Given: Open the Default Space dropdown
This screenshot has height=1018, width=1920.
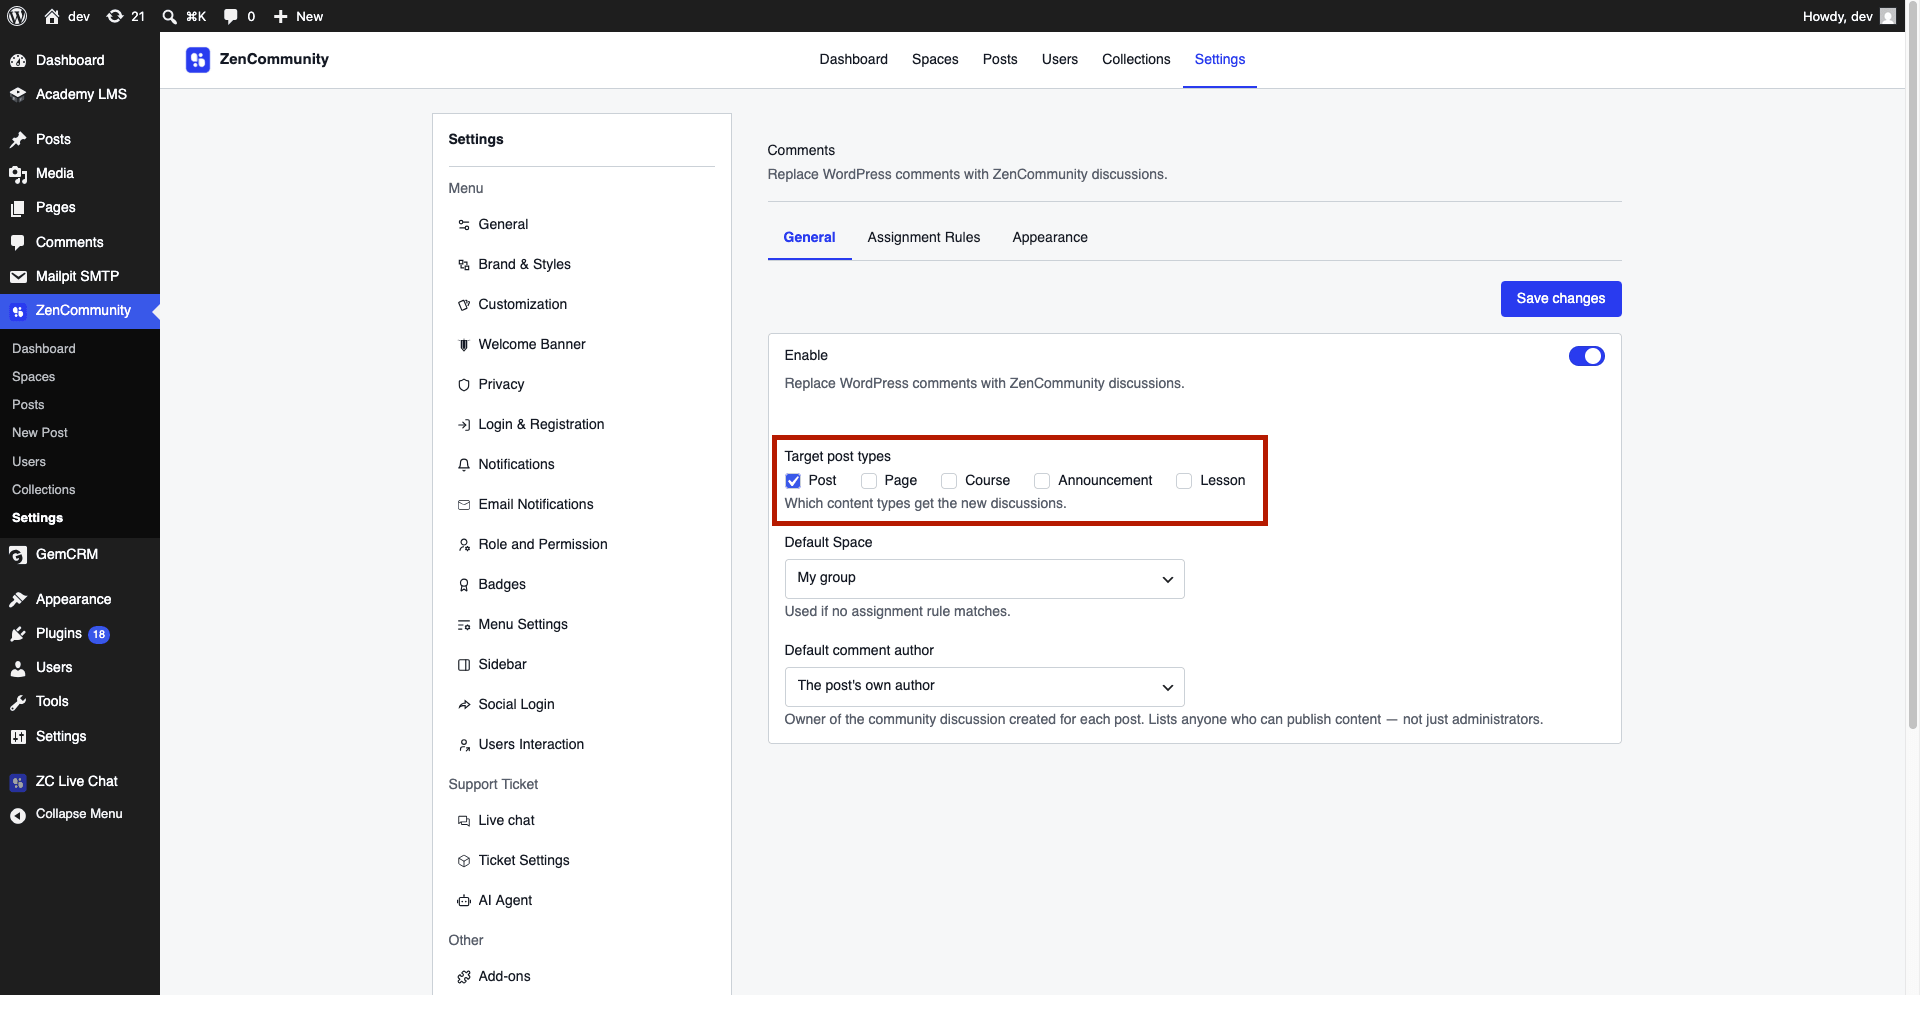Looking at the screenshot, I should click(984, 579).
